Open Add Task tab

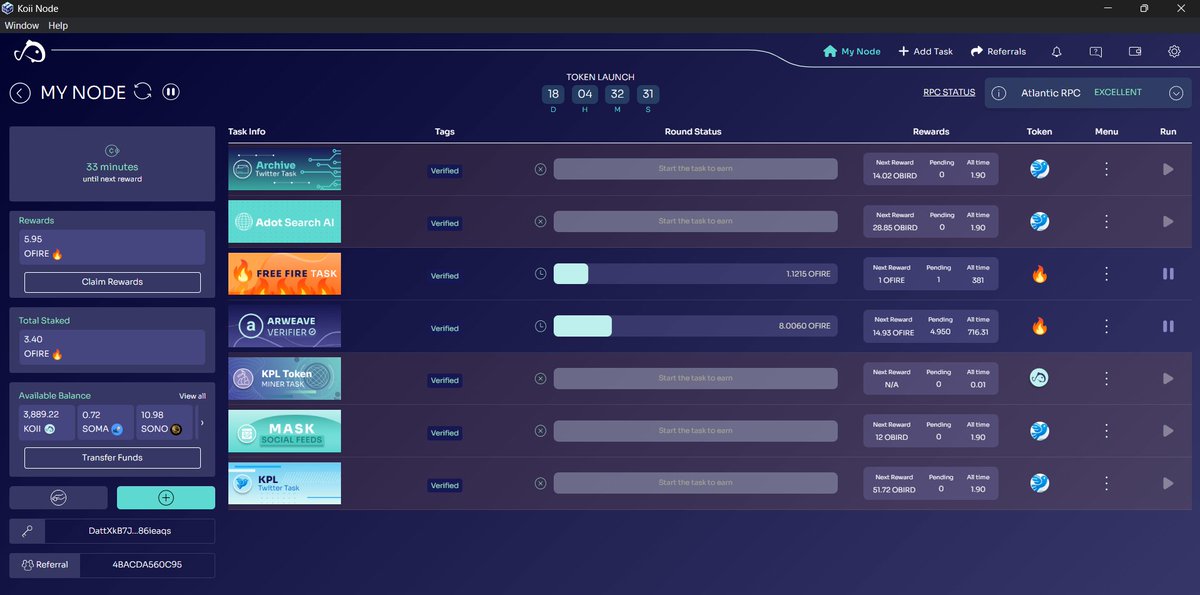coord(926,51)
